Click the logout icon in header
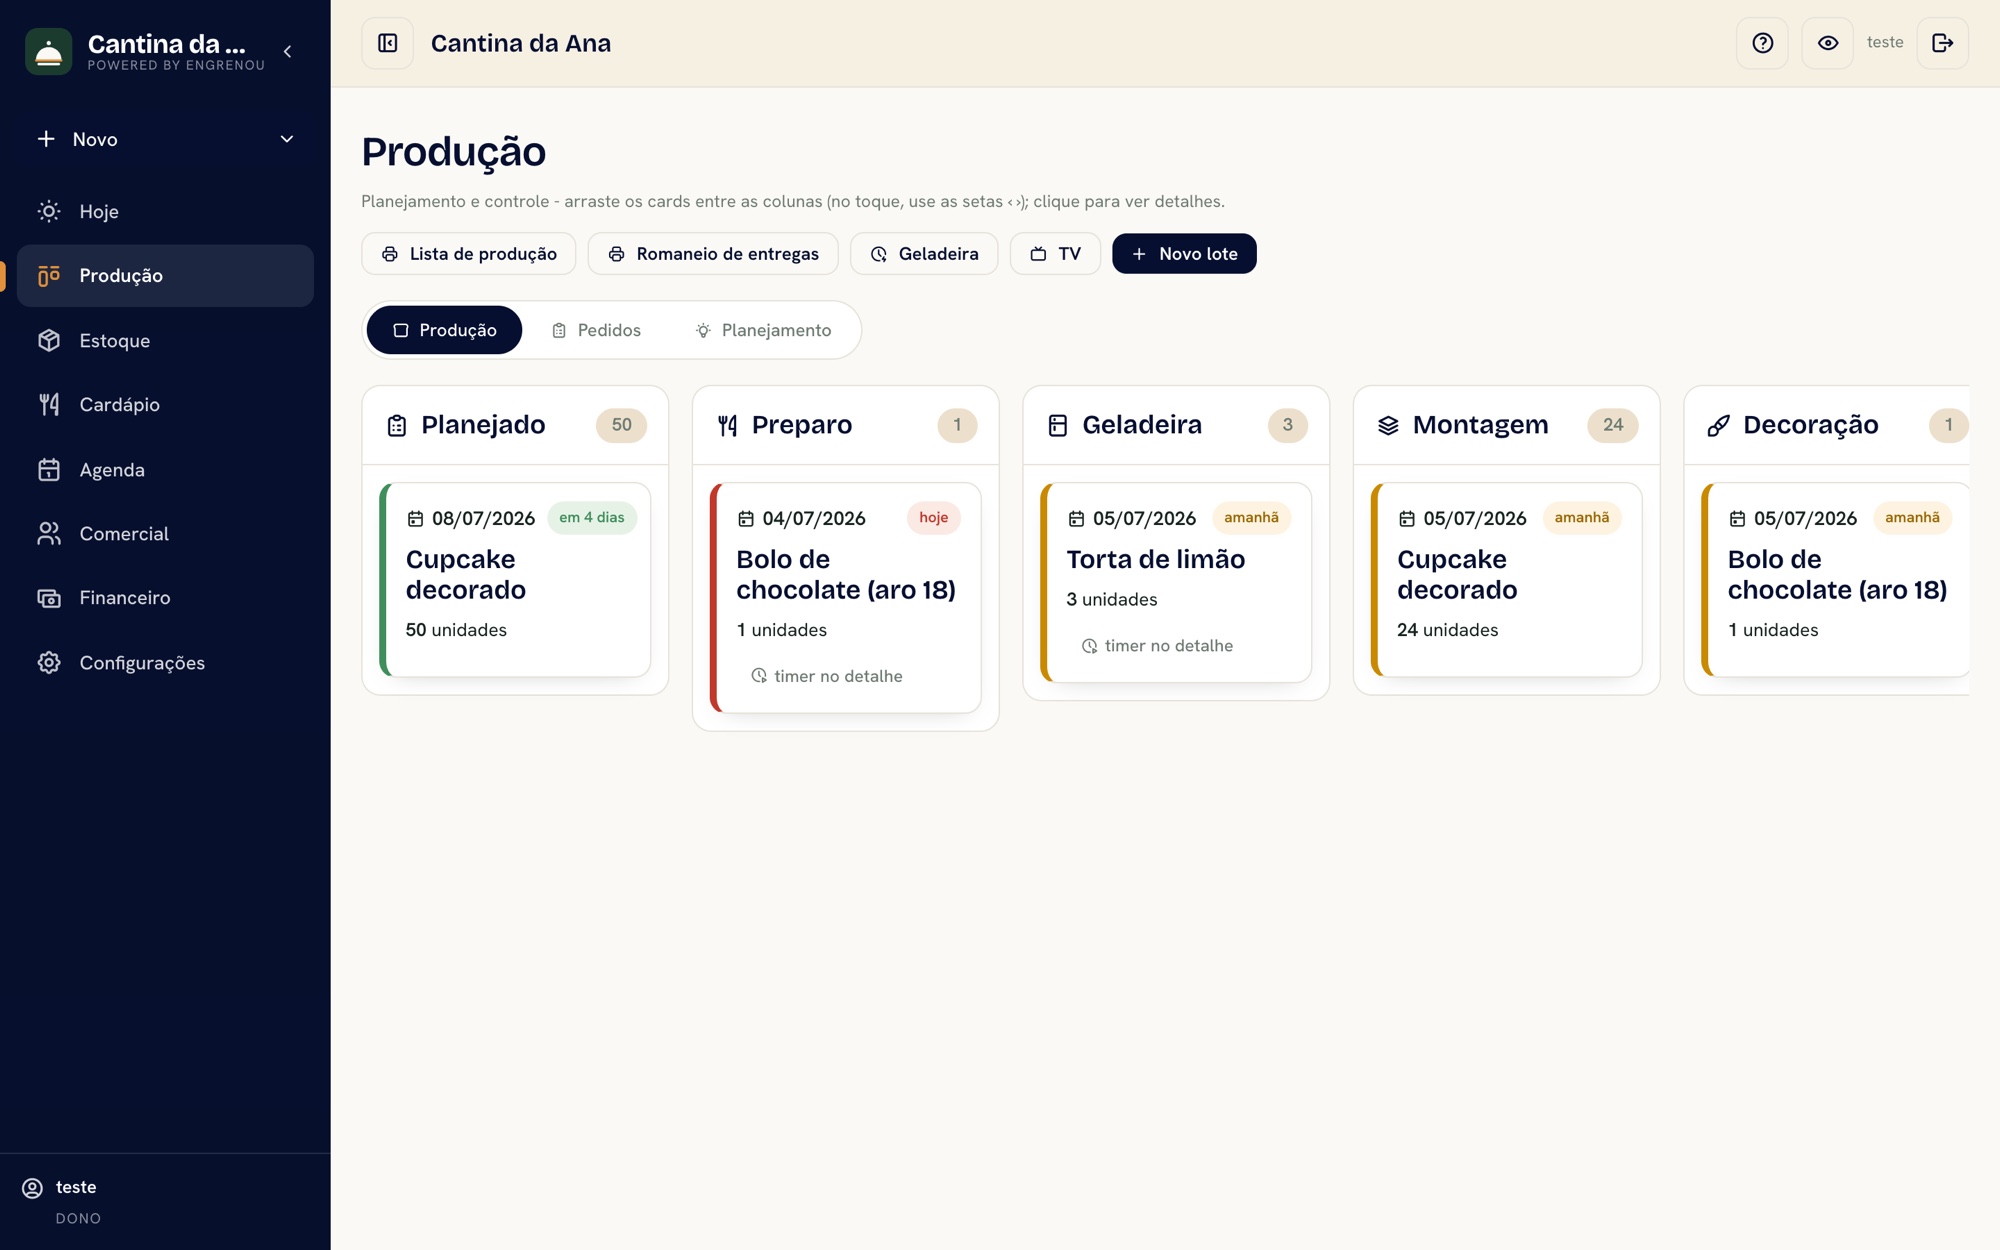The height and width of the screenshot is (1250, 2000). pyautogui.click(x=1942, y=43)
